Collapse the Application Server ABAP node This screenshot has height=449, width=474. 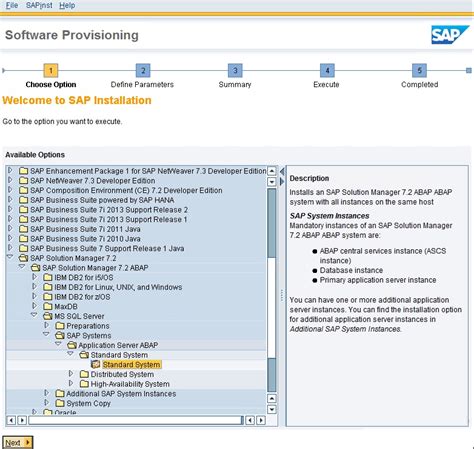[x=58, y=344]
